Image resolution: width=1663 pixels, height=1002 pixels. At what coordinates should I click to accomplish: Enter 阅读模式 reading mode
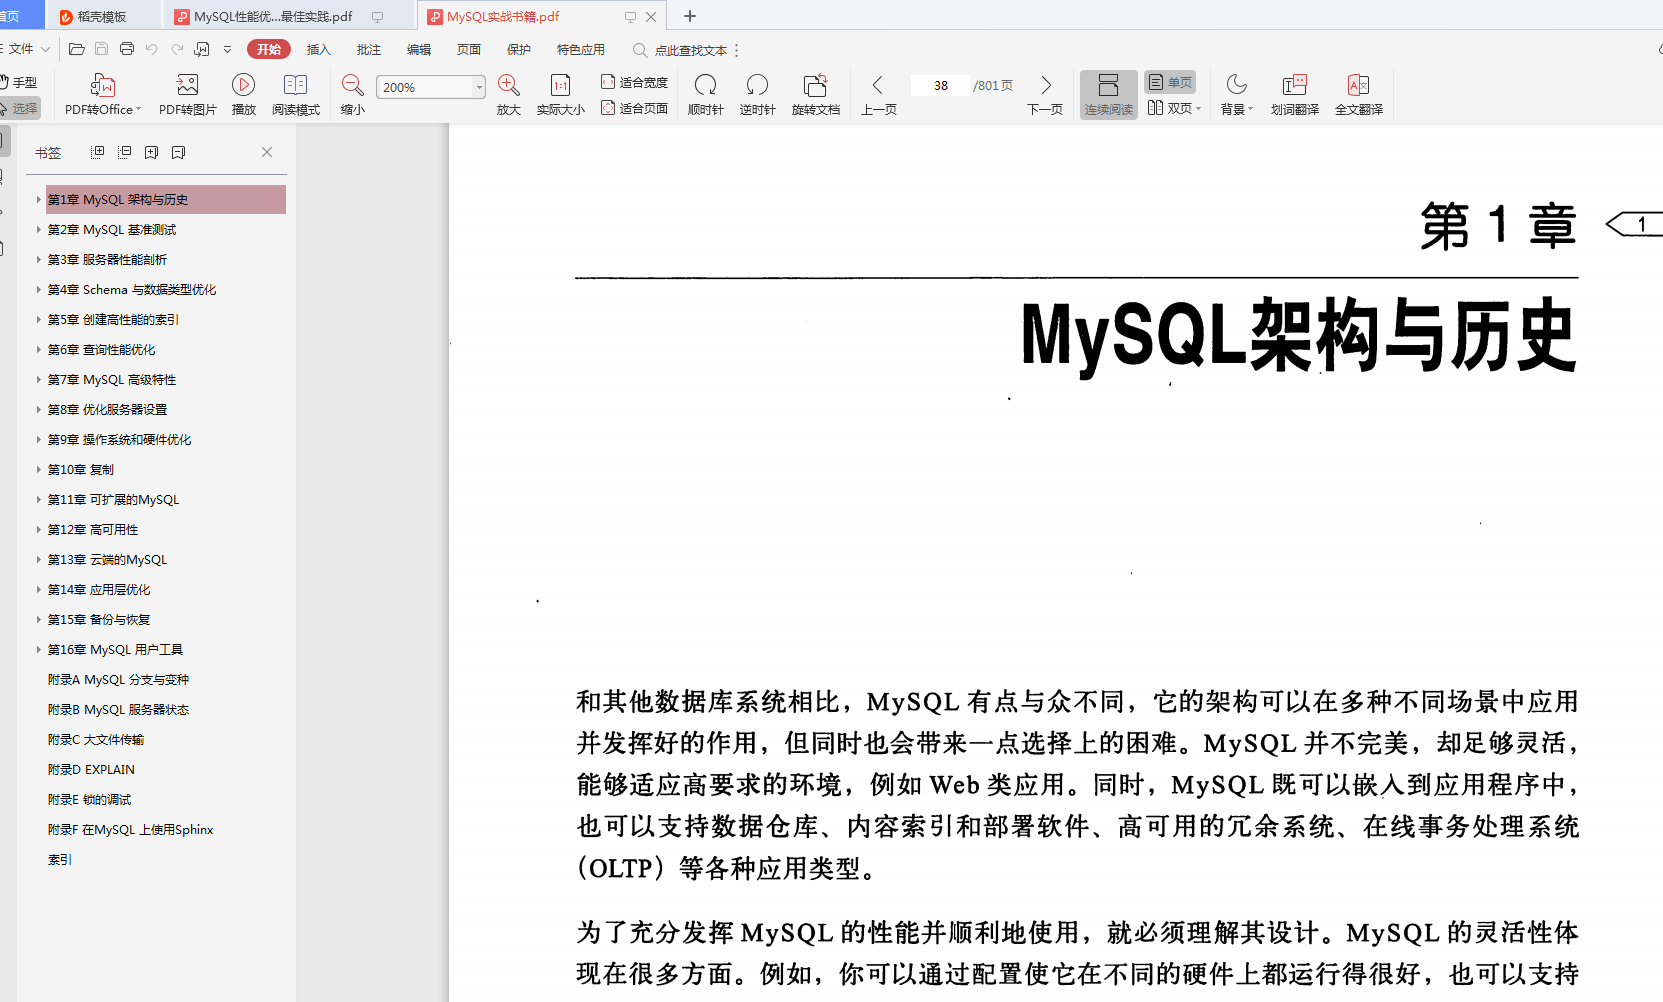[x=295, y=94]
